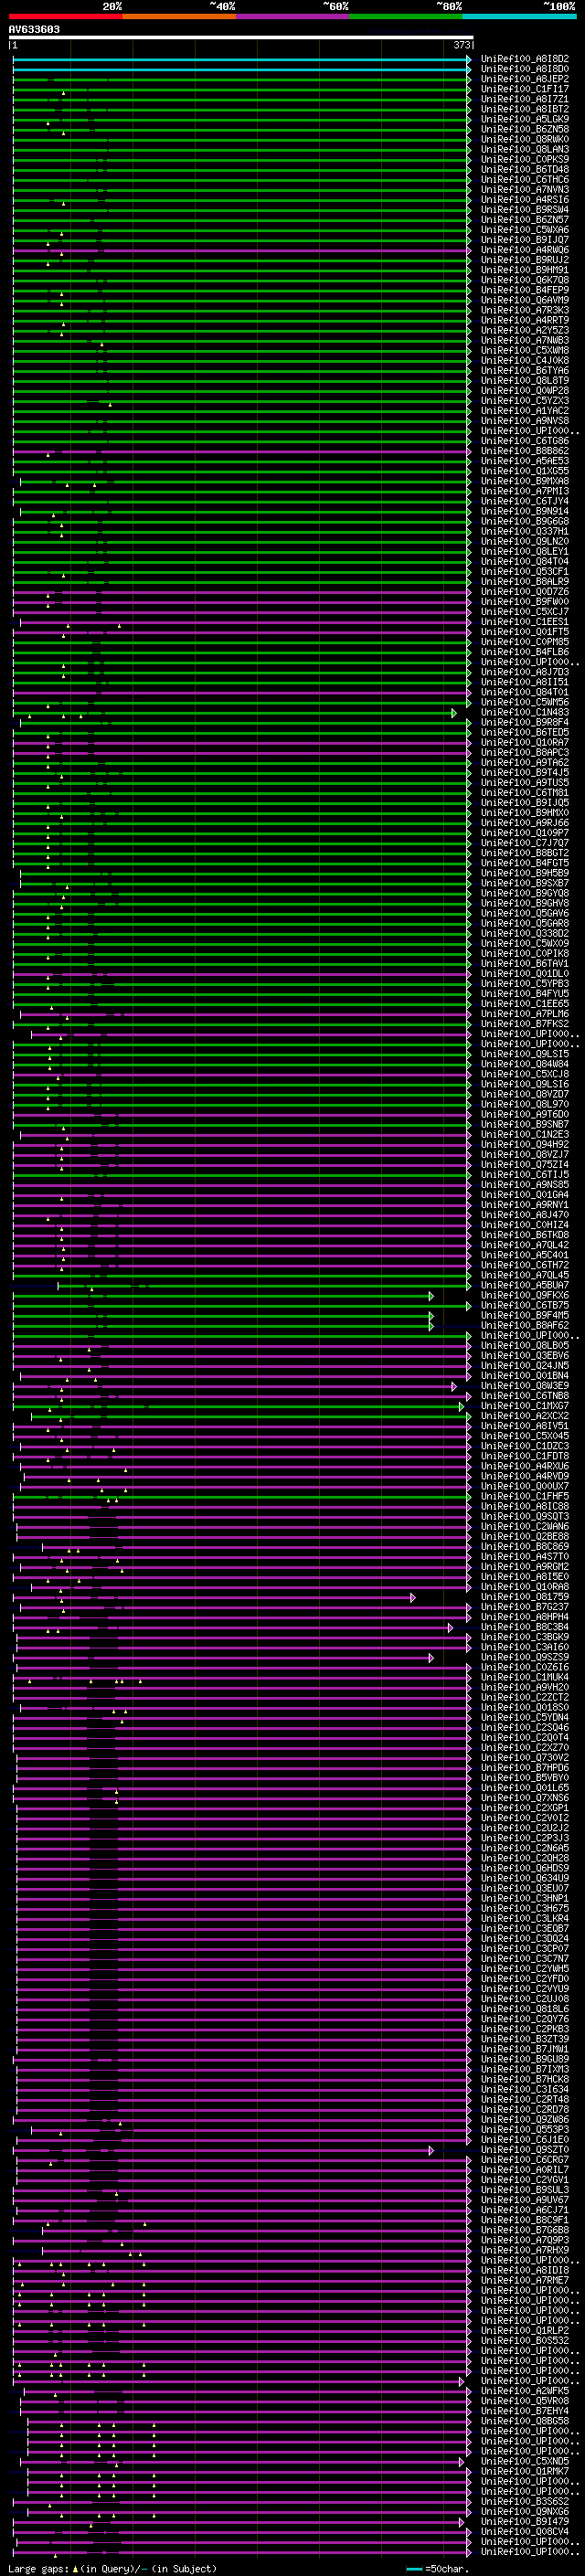Screen dimensions: 585x2576
Task: Click the UniRef100_A7NVN3 label
Action: pos(525,190)
